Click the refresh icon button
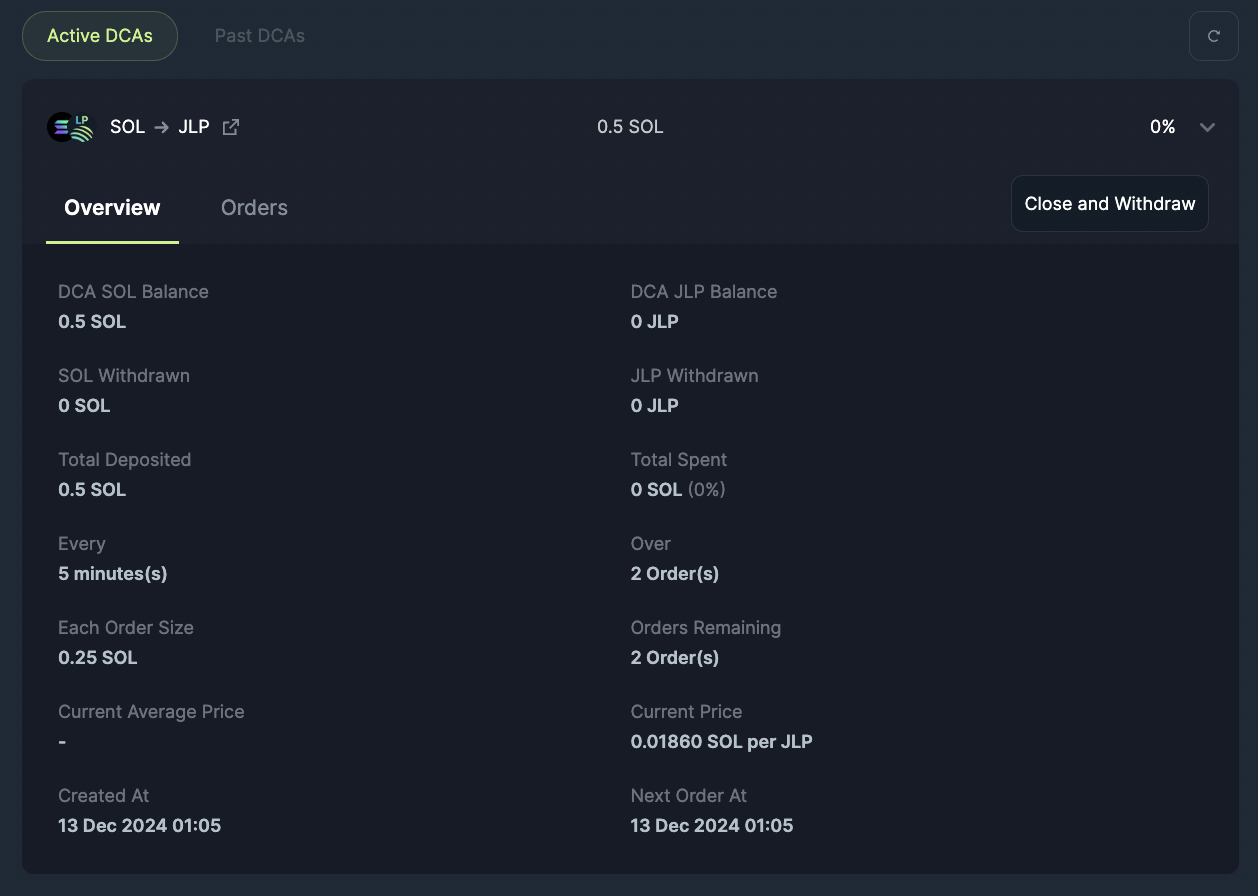 coord(1213,36)
